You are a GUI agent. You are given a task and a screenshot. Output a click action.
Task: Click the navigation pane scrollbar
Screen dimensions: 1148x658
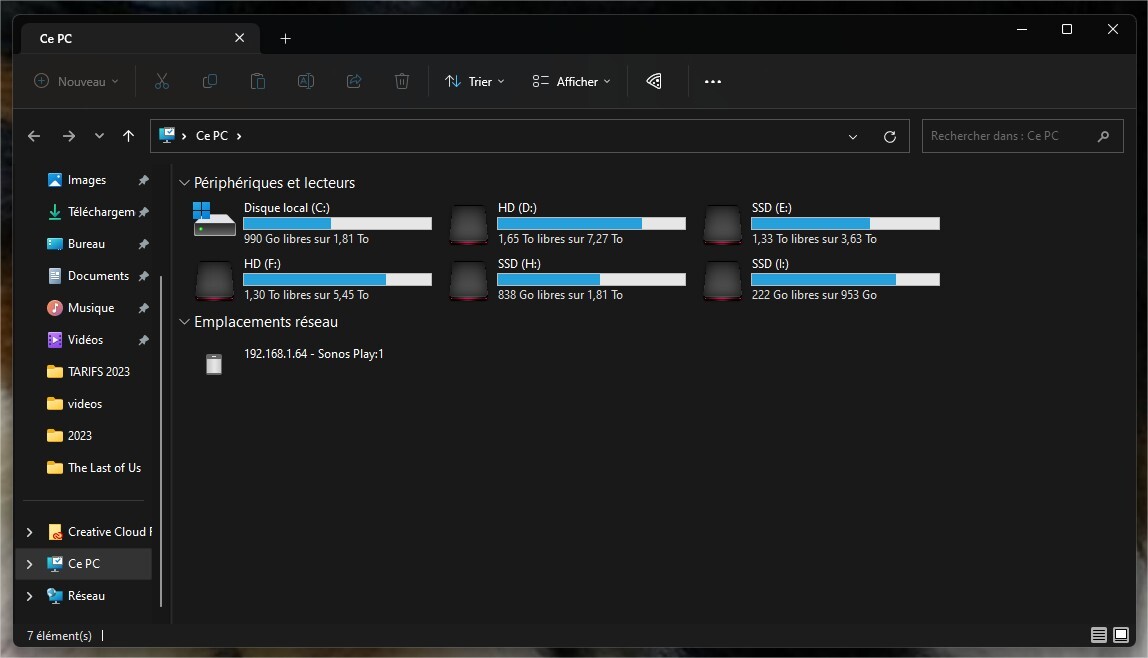(160, 441)
